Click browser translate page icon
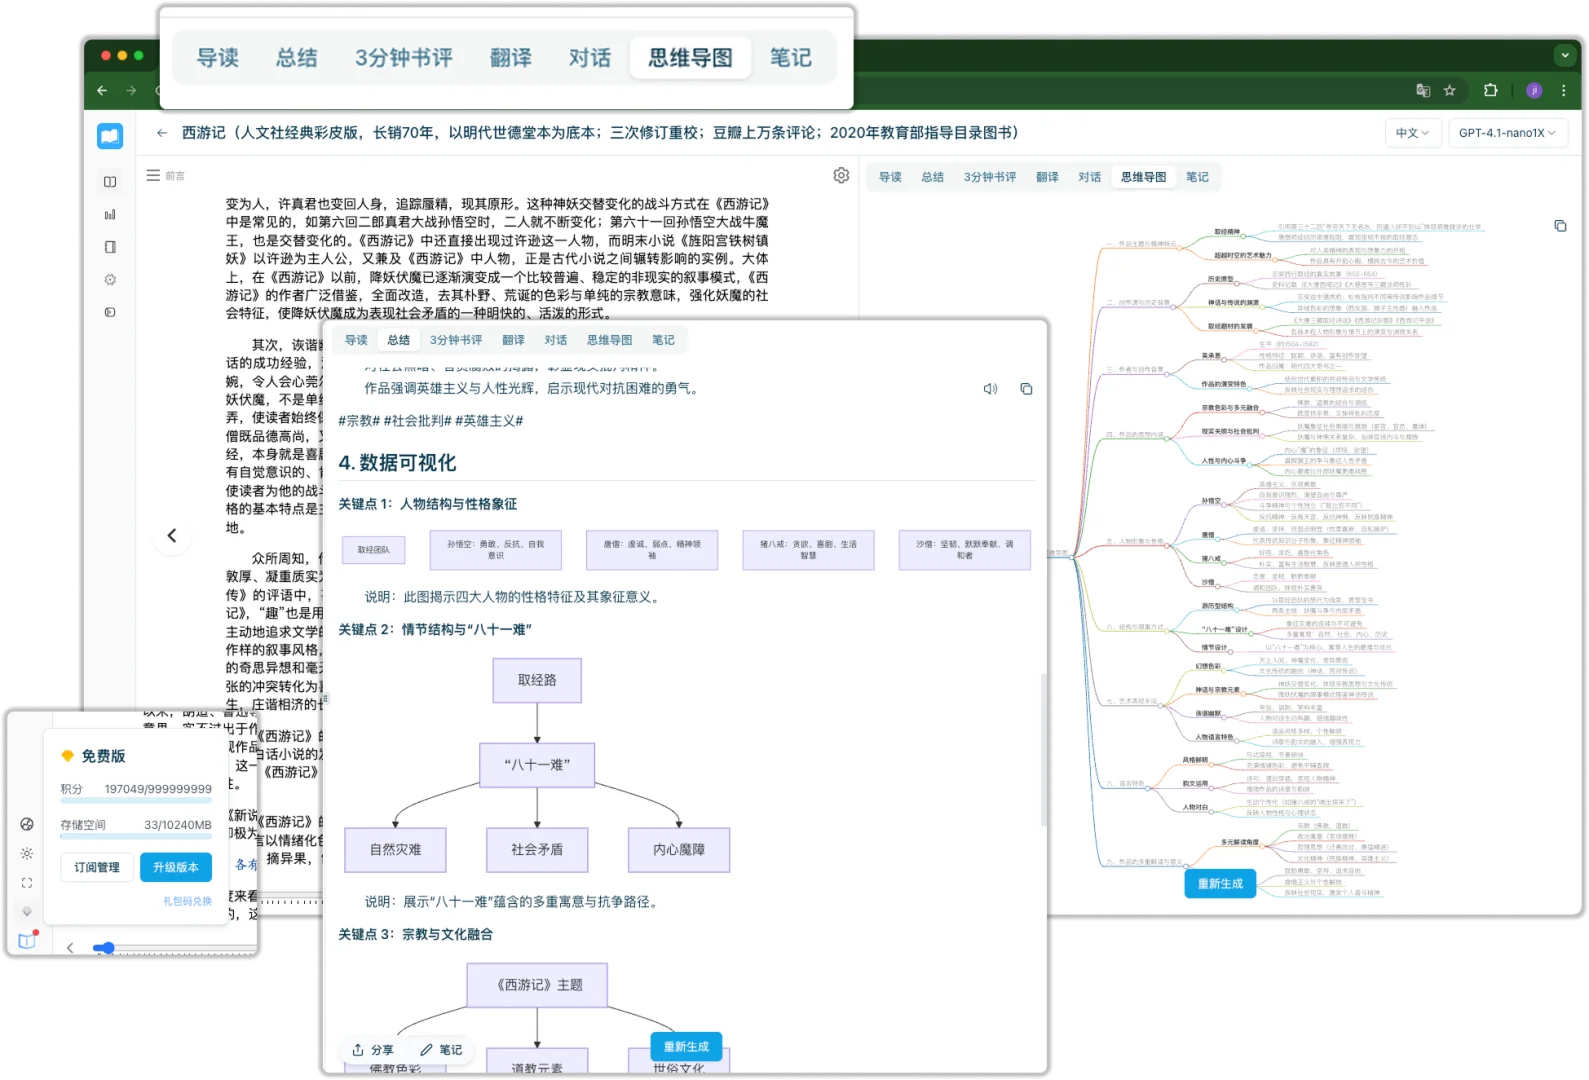 point(1423,90)
